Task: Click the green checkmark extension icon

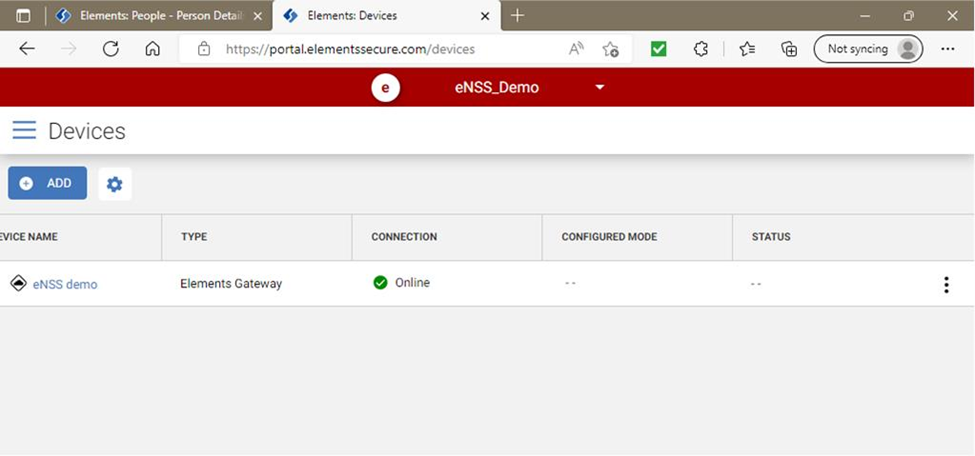Action: point(658,49)
